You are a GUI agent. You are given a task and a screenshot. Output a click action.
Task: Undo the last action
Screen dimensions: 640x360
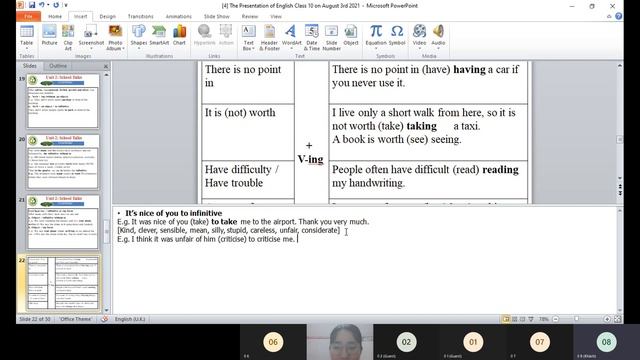pos(42,5)
